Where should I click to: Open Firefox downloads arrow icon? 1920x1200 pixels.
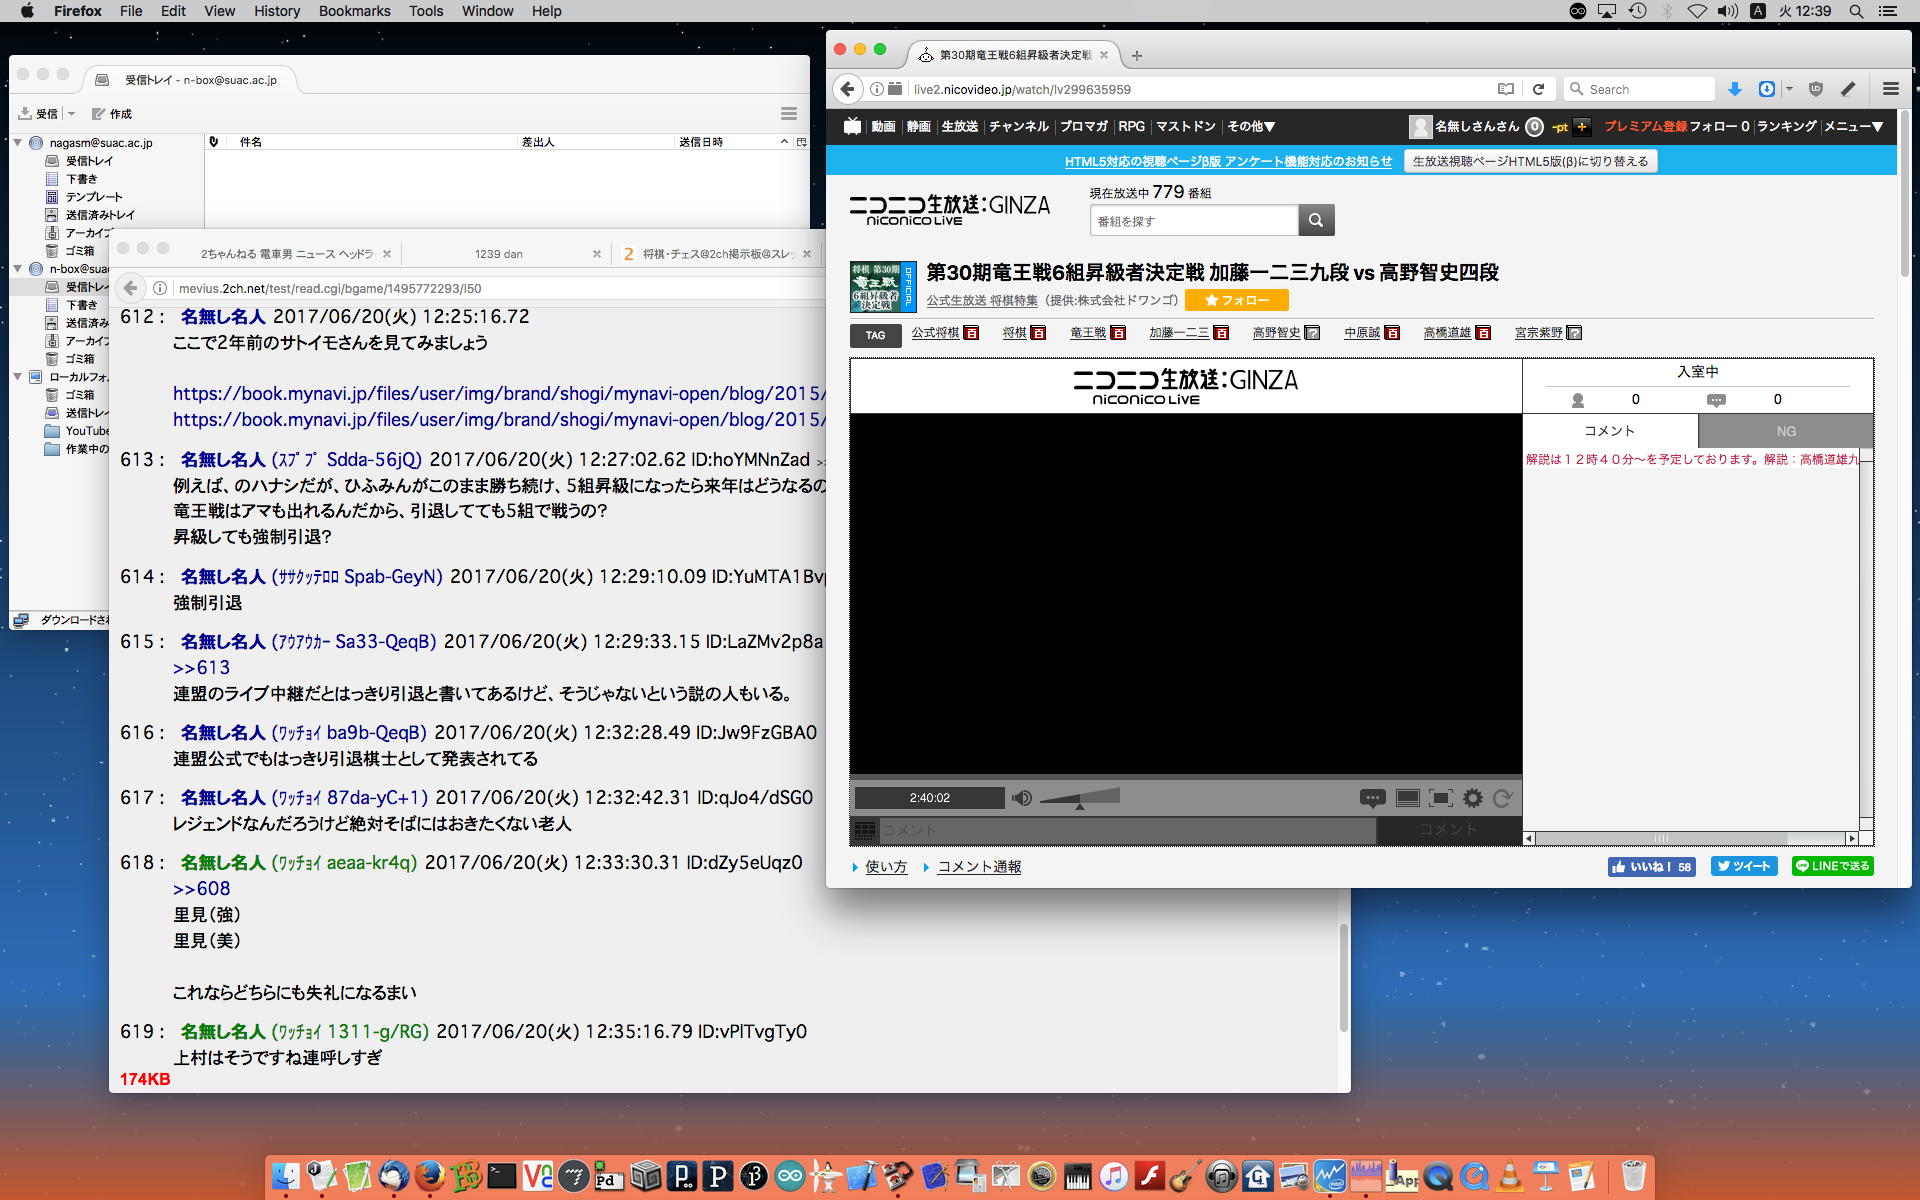[x=1735, y=89]
